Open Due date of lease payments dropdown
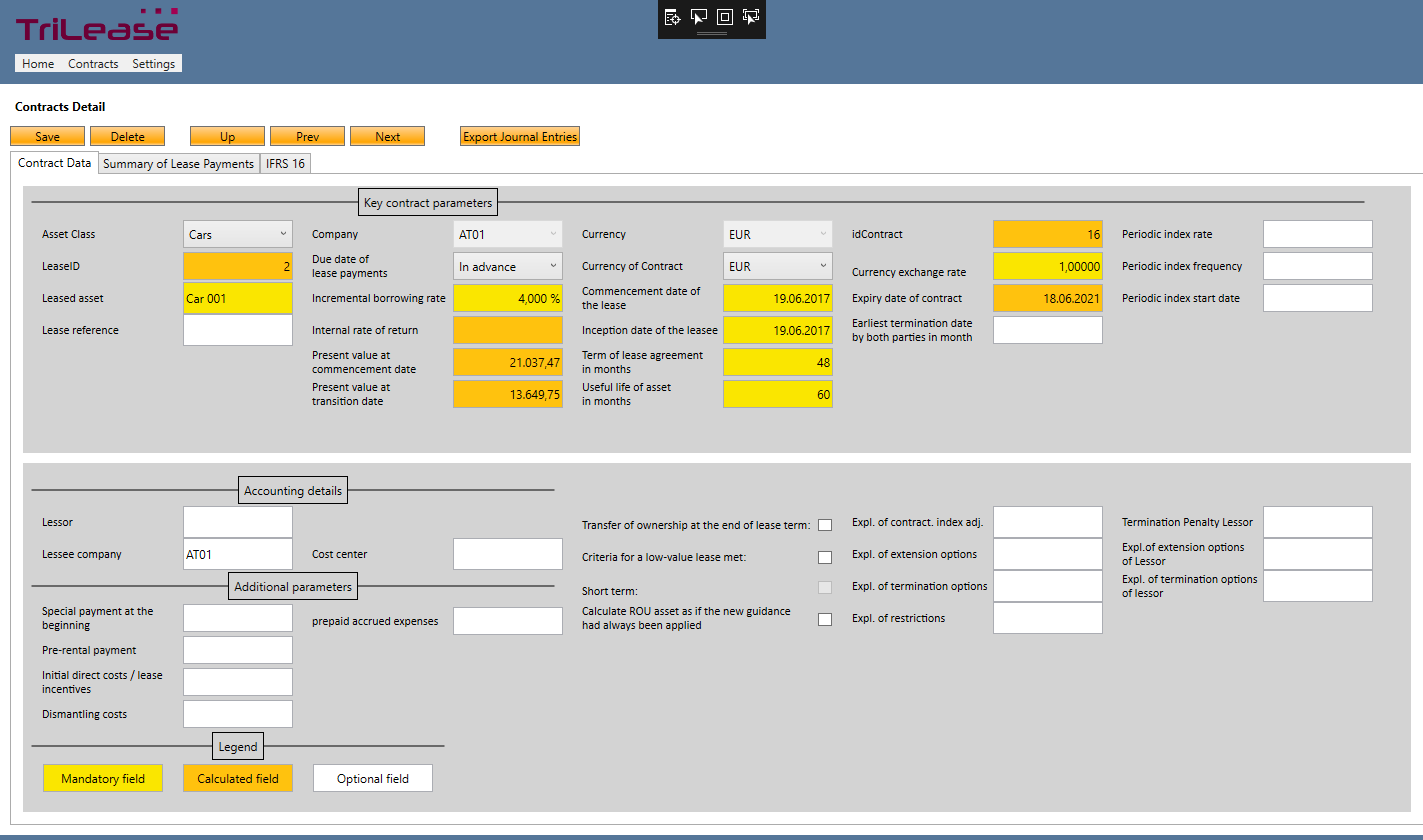1423x840 pixels. pos(508,266)
